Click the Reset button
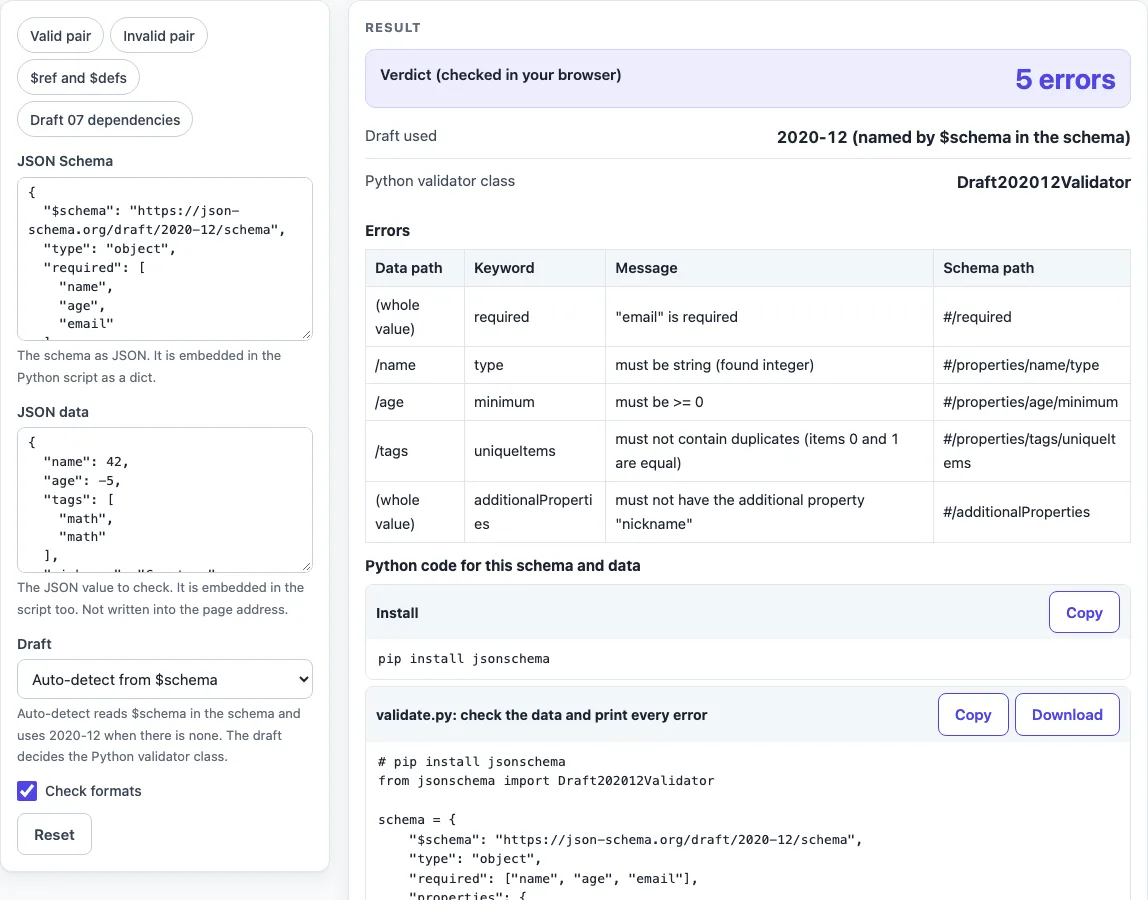1148x900 pixels. 54,834
